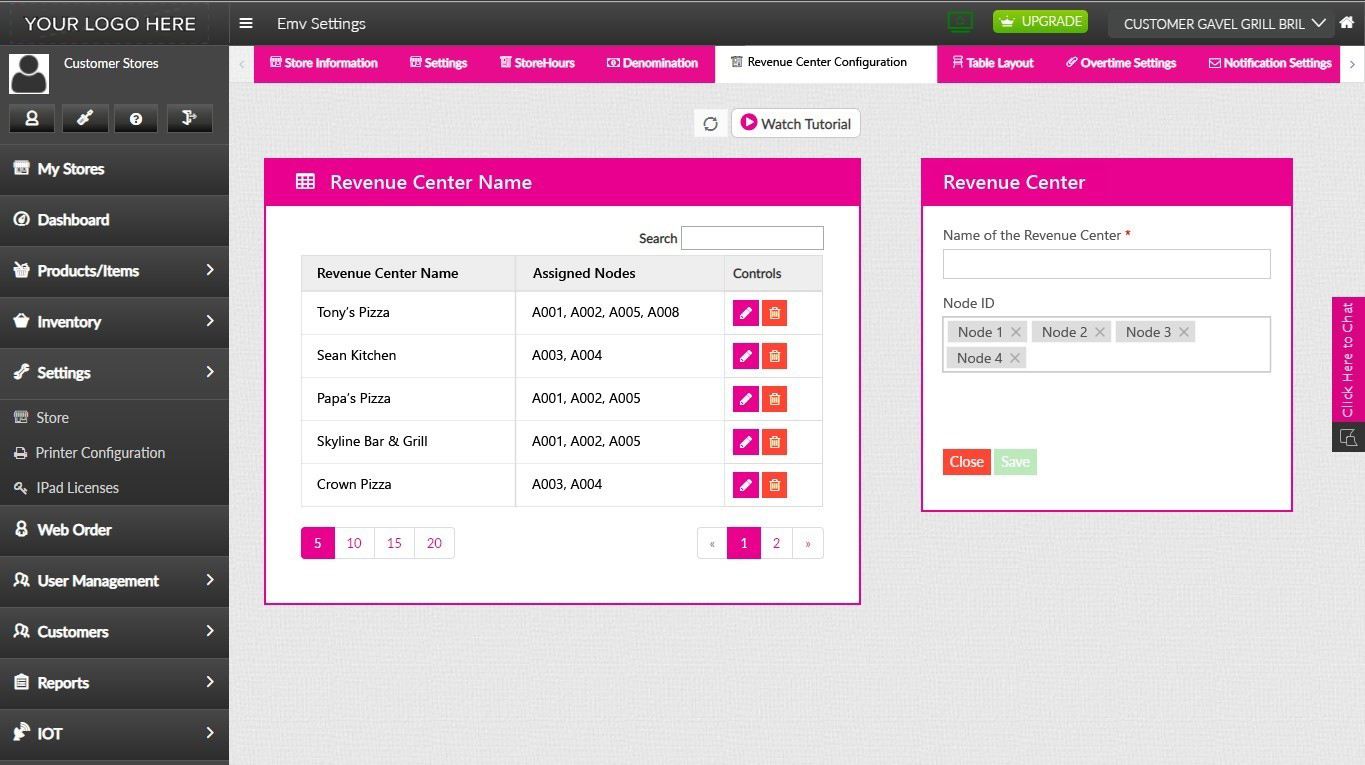Remove Node 2 tag with its X
Viewport: 1365px width, 765px height.
(x=1100, y=332)
